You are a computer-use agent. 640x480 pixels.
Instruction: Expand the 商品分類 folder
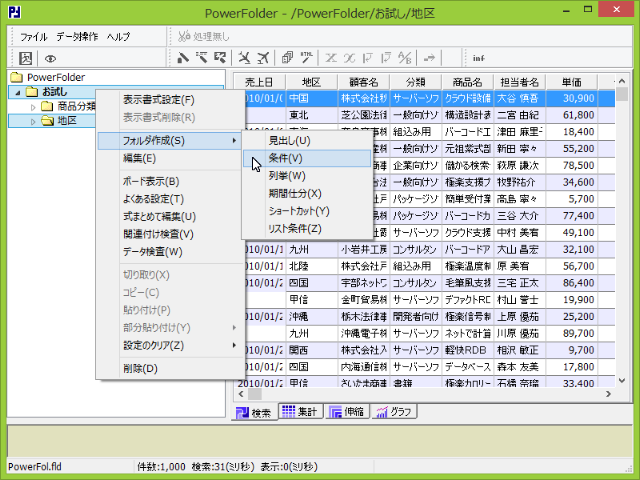point(33,107)
